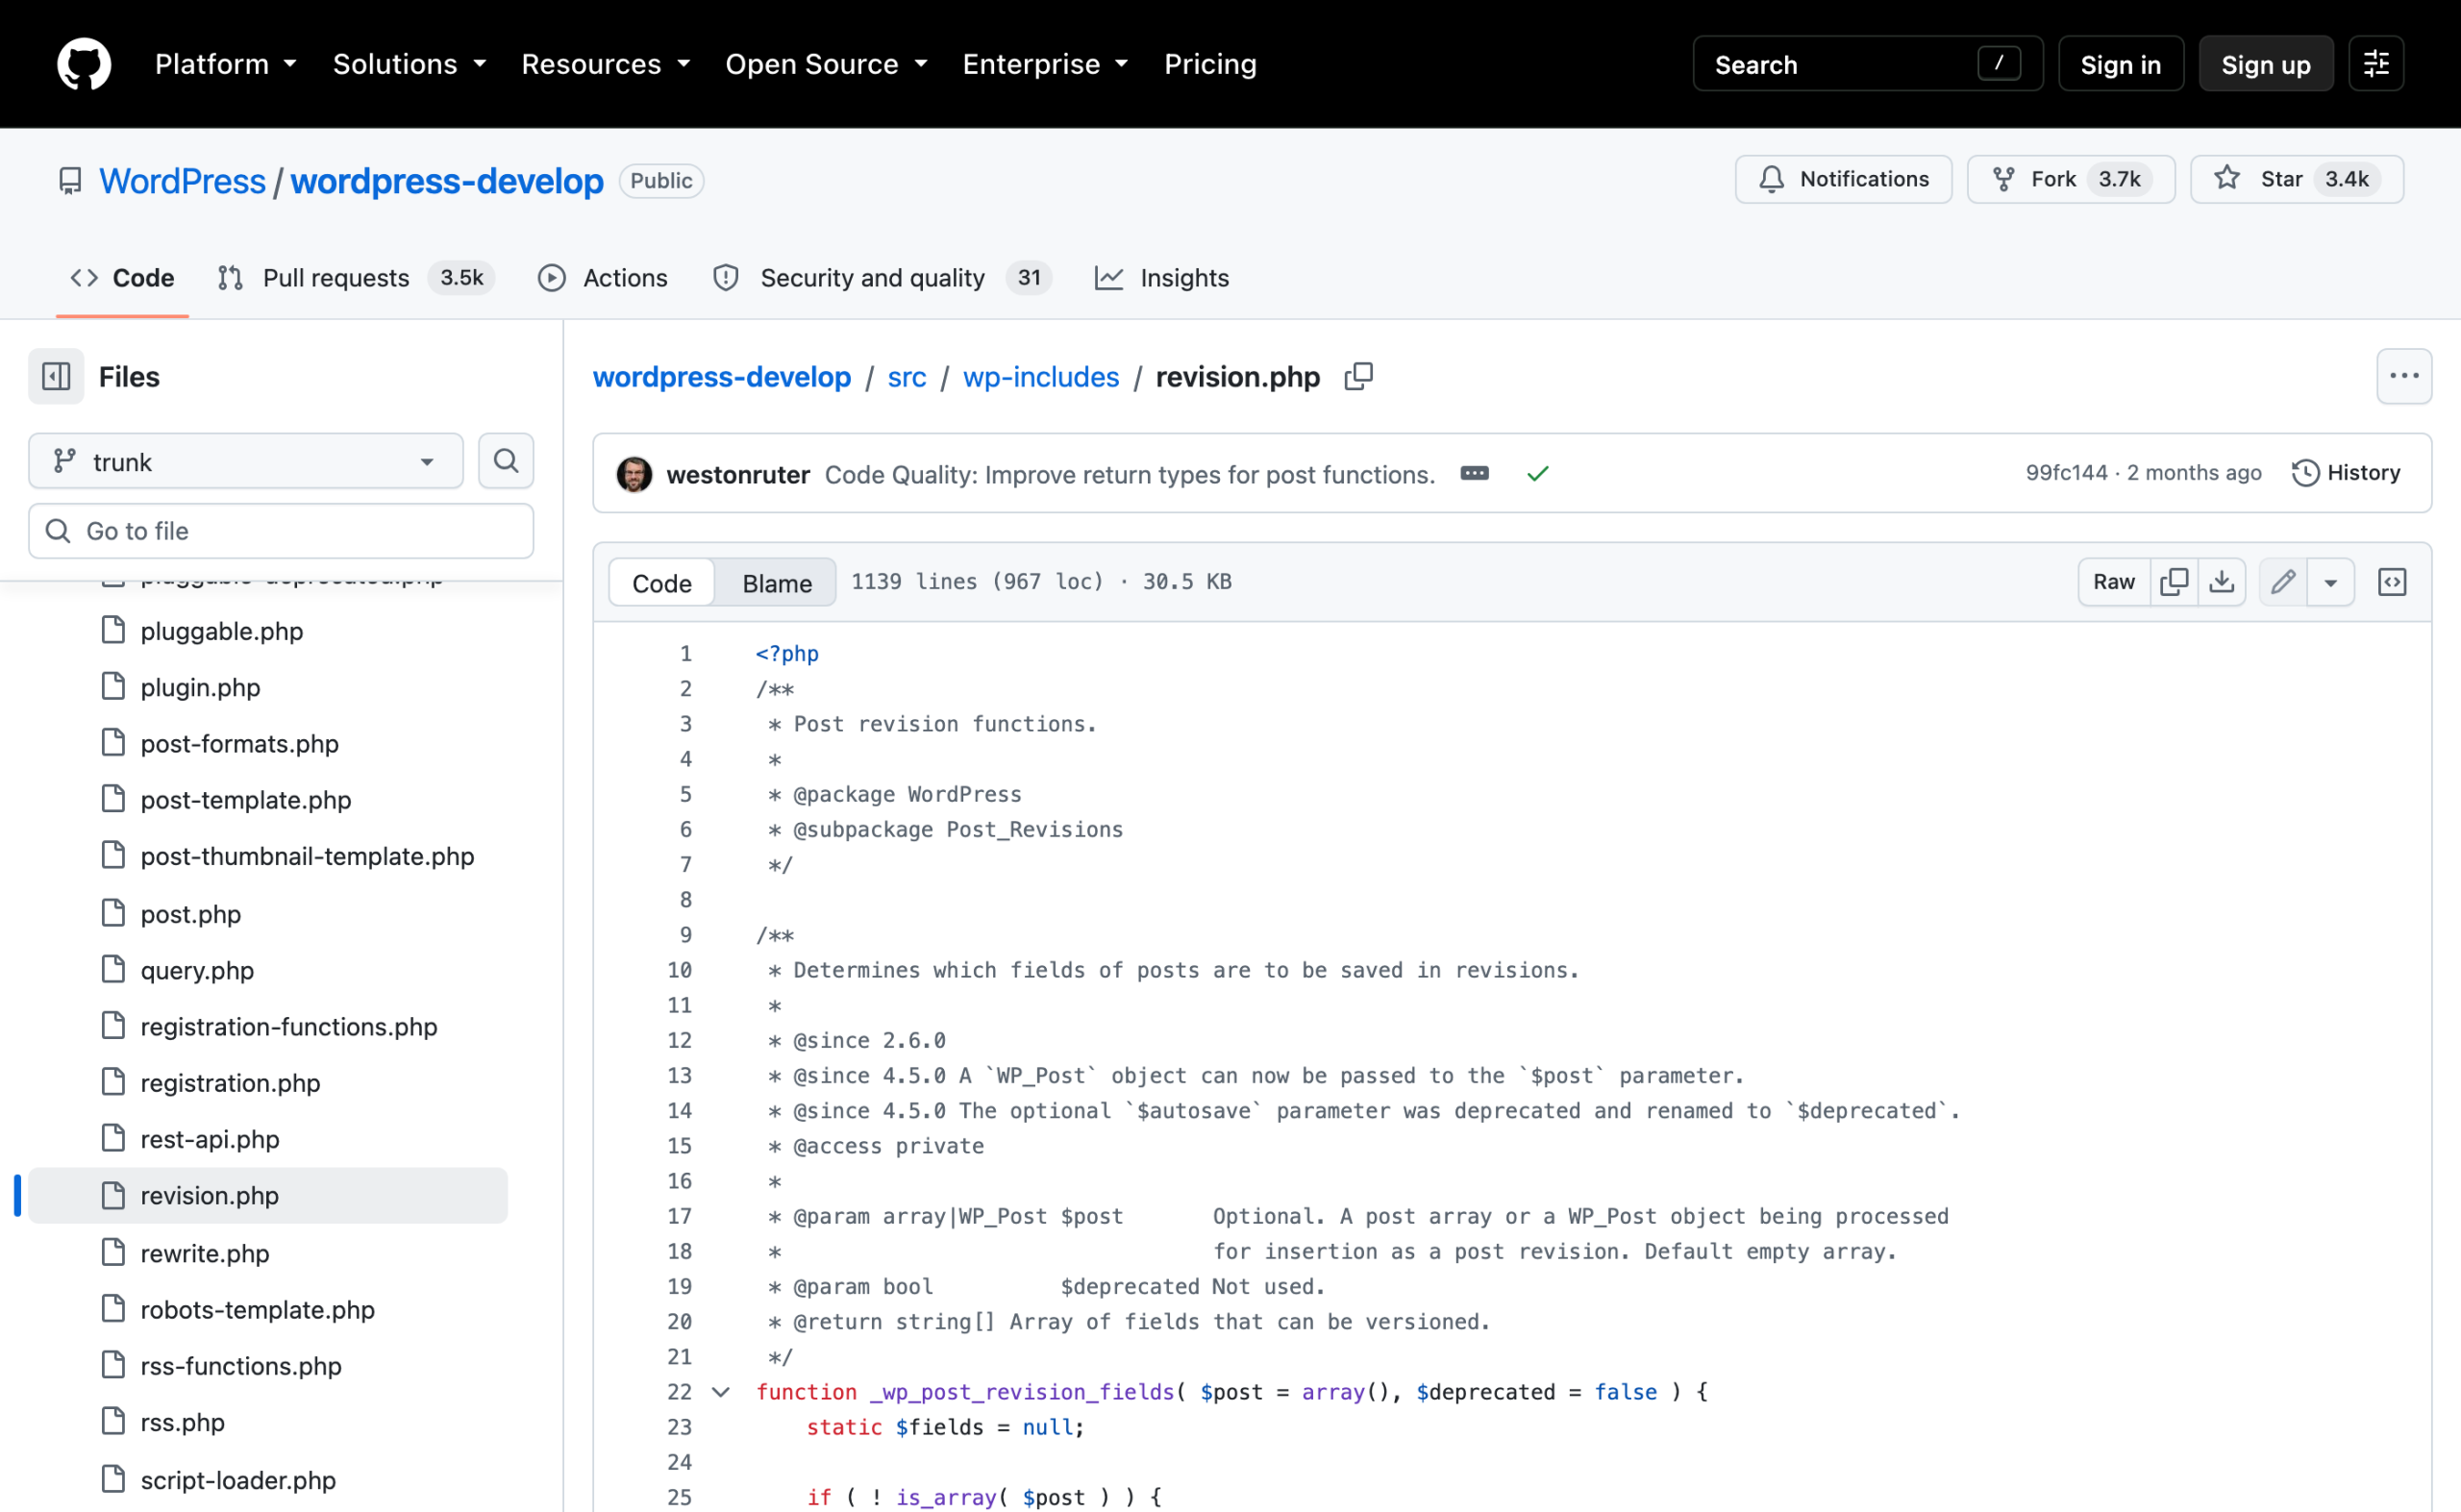Search files with the magnifier icon

[506, 461]
